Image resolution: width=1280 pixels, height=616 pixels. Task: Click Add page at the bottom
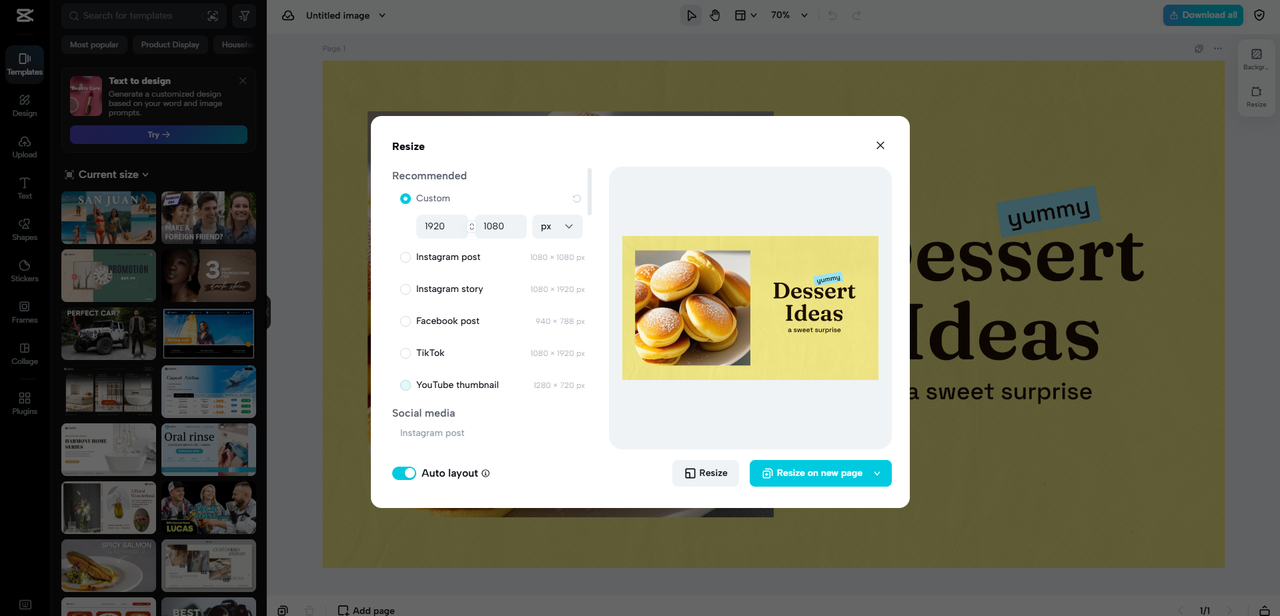(366, 610)
